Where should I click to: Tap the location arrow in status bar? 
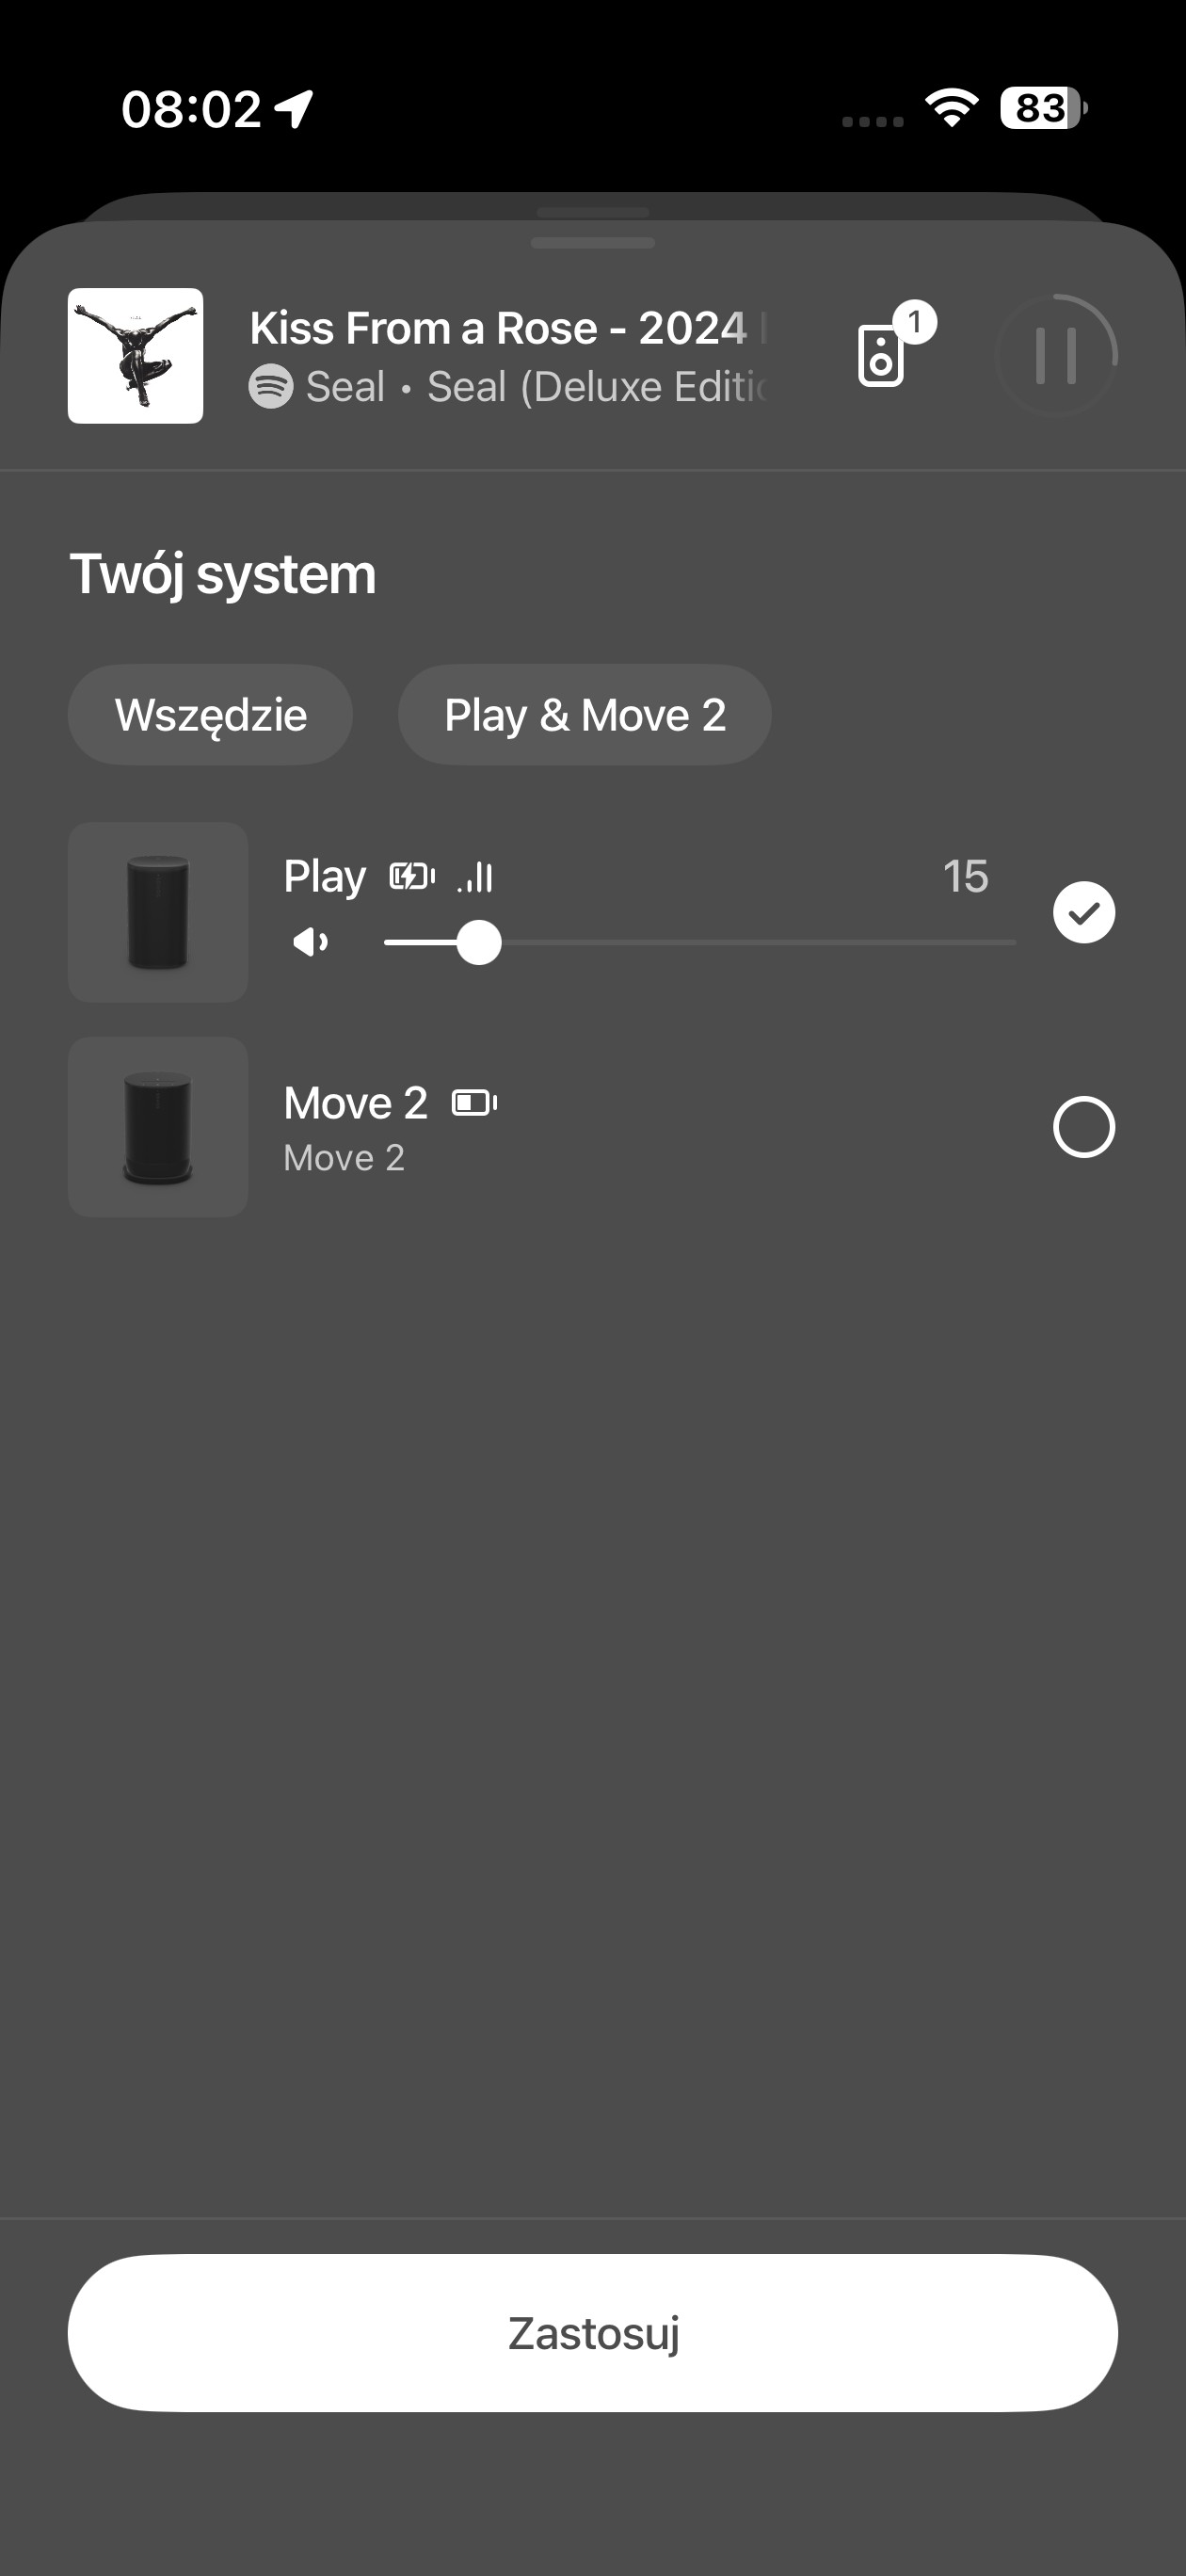point(295,108)
